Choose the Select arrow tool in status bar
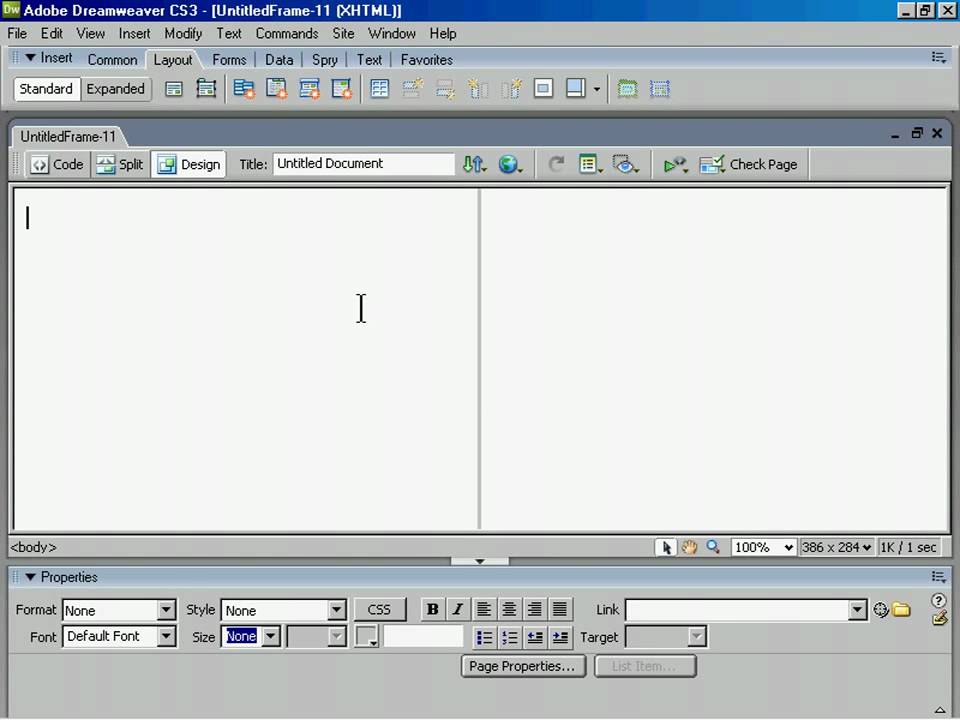 (666, 547)
